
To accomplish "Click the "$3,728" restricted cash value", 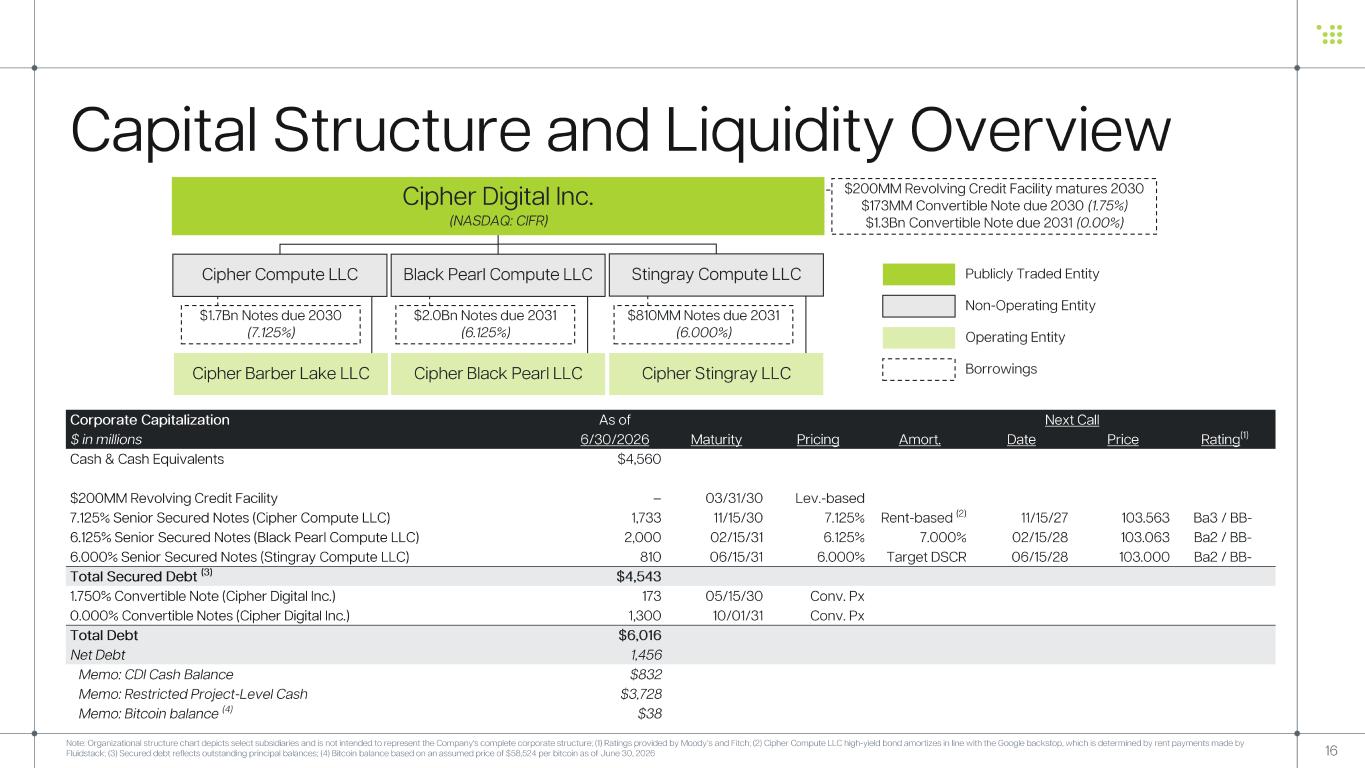I will [641, 694].
